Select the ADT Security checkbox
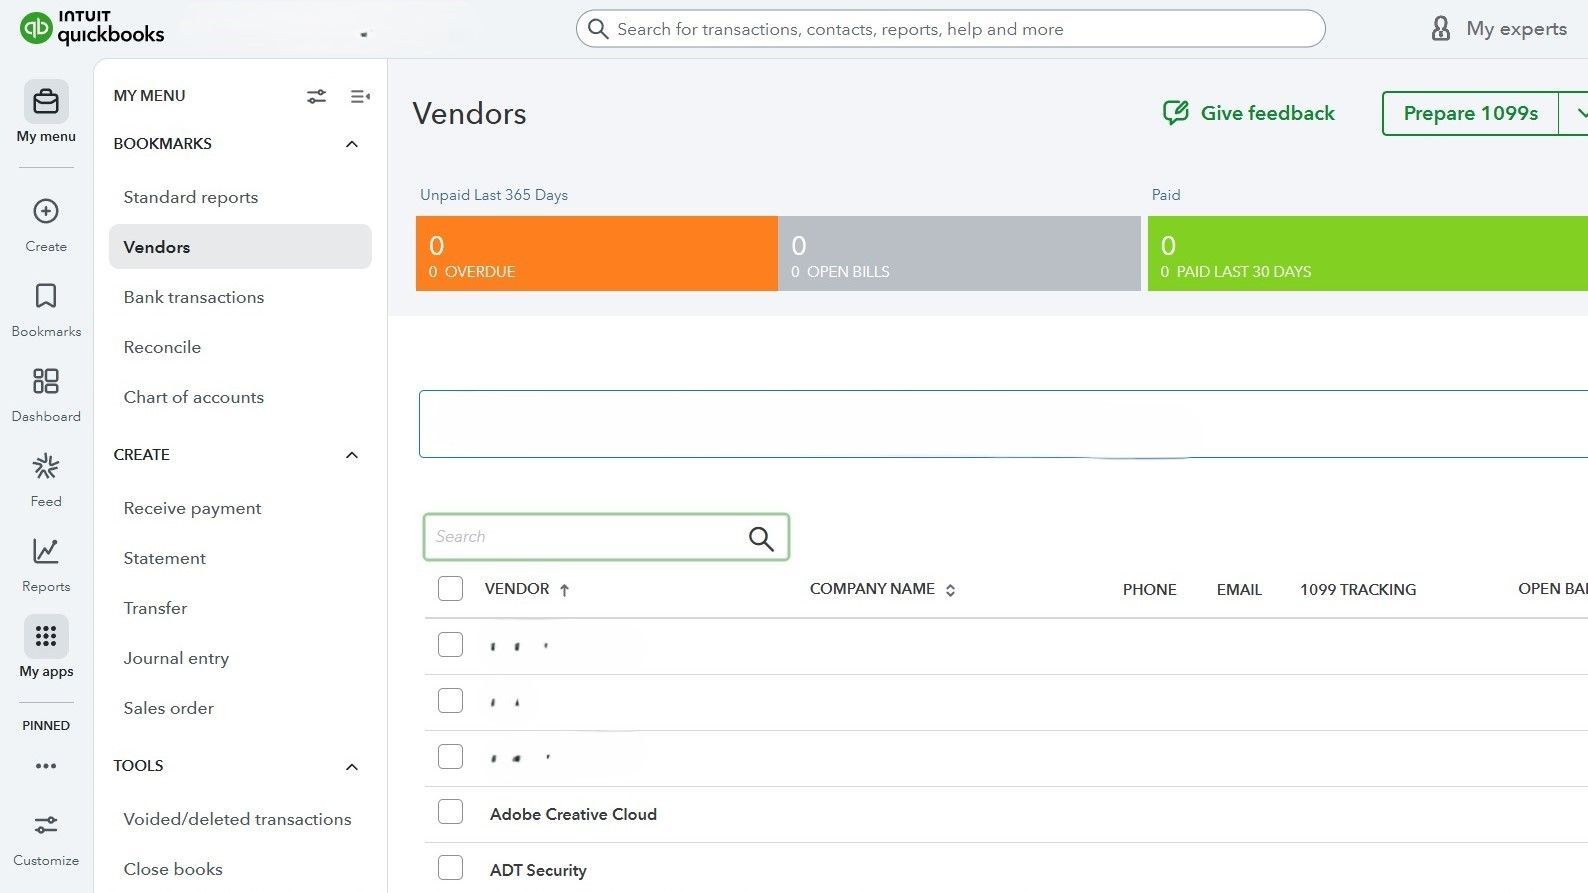This screenshot has width=1588, height=893. pyautogui.click(x=450, y=868)
